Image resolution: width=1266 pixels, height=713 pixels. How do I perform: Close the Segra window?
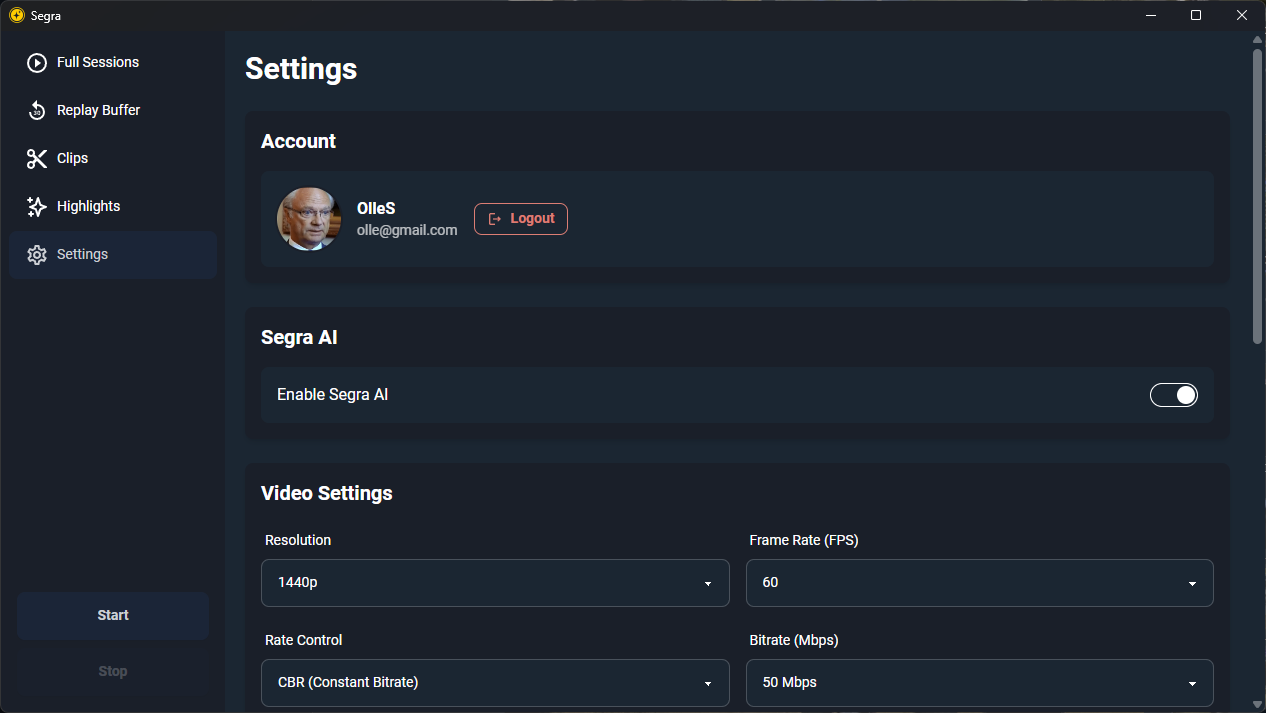1242,15
